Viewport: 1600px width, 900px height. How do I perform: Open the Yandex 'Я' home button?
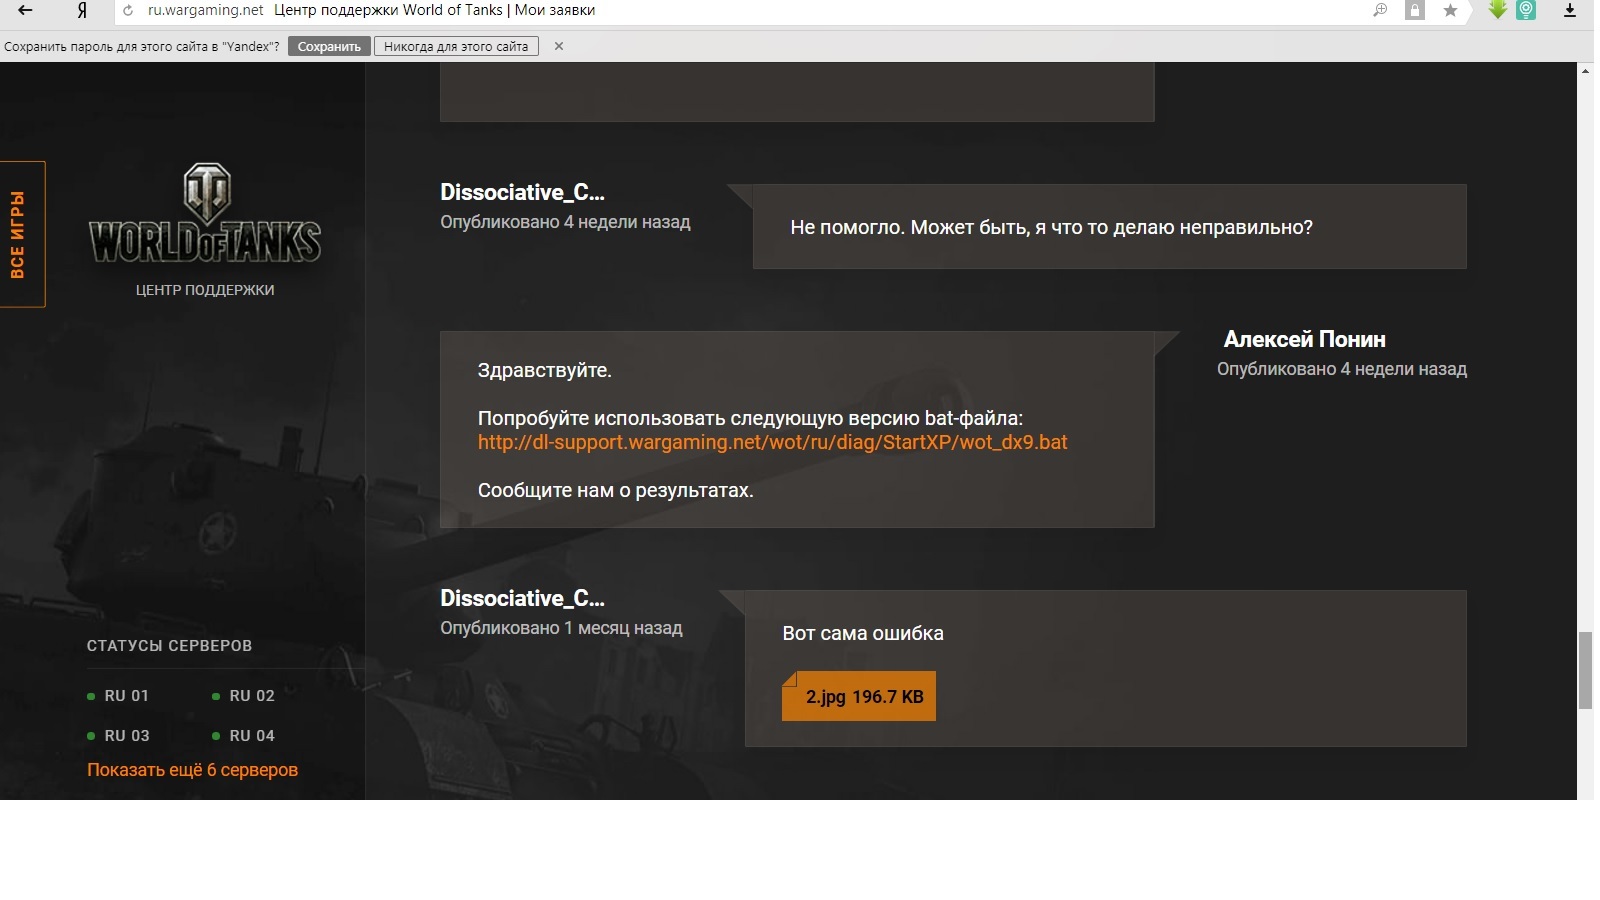[x=82, y=10]
